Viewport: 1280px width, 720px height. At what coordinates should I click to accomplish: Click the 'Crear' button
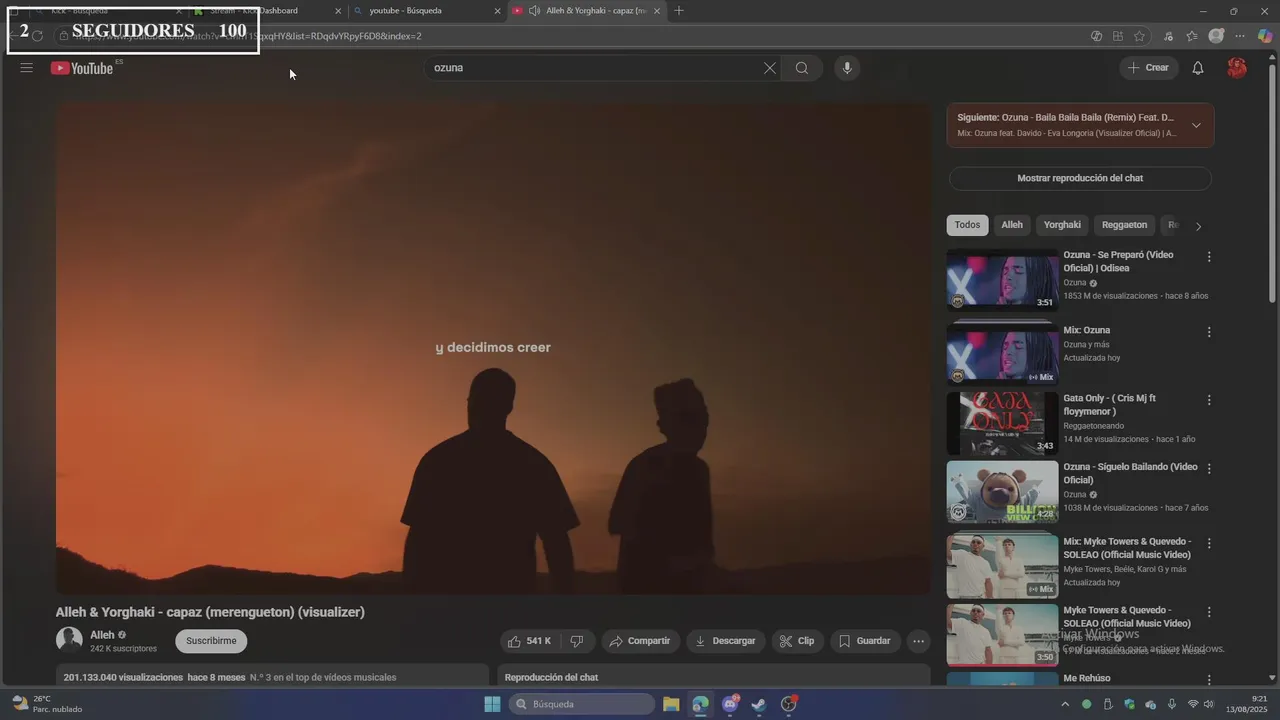coord(1148,68)
